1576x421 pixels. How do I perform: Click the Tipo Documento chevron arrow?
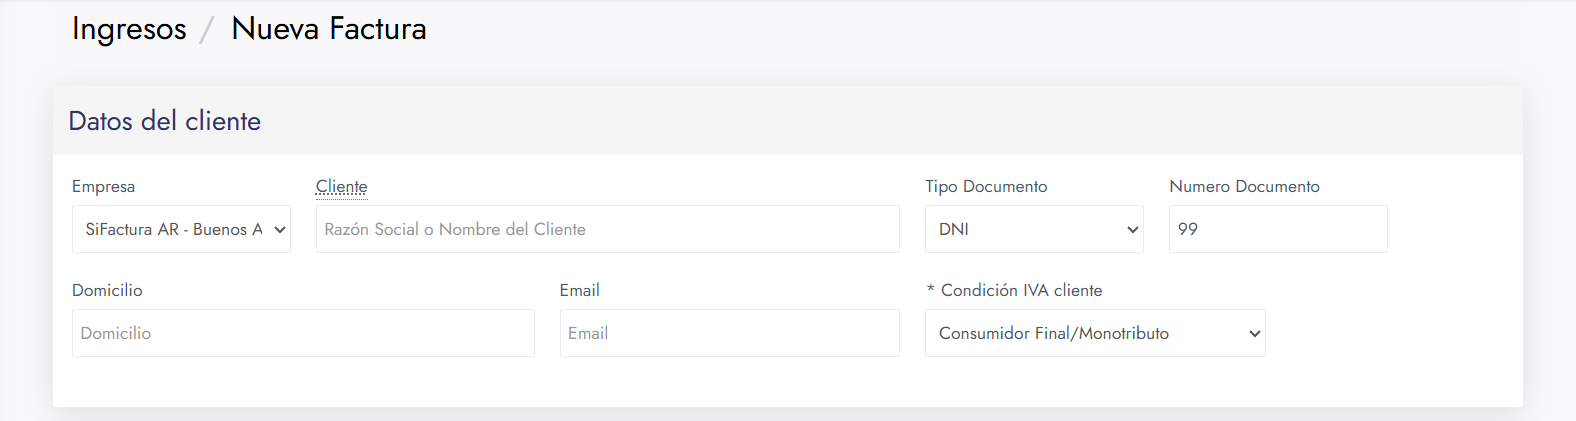pos(1133,230)
